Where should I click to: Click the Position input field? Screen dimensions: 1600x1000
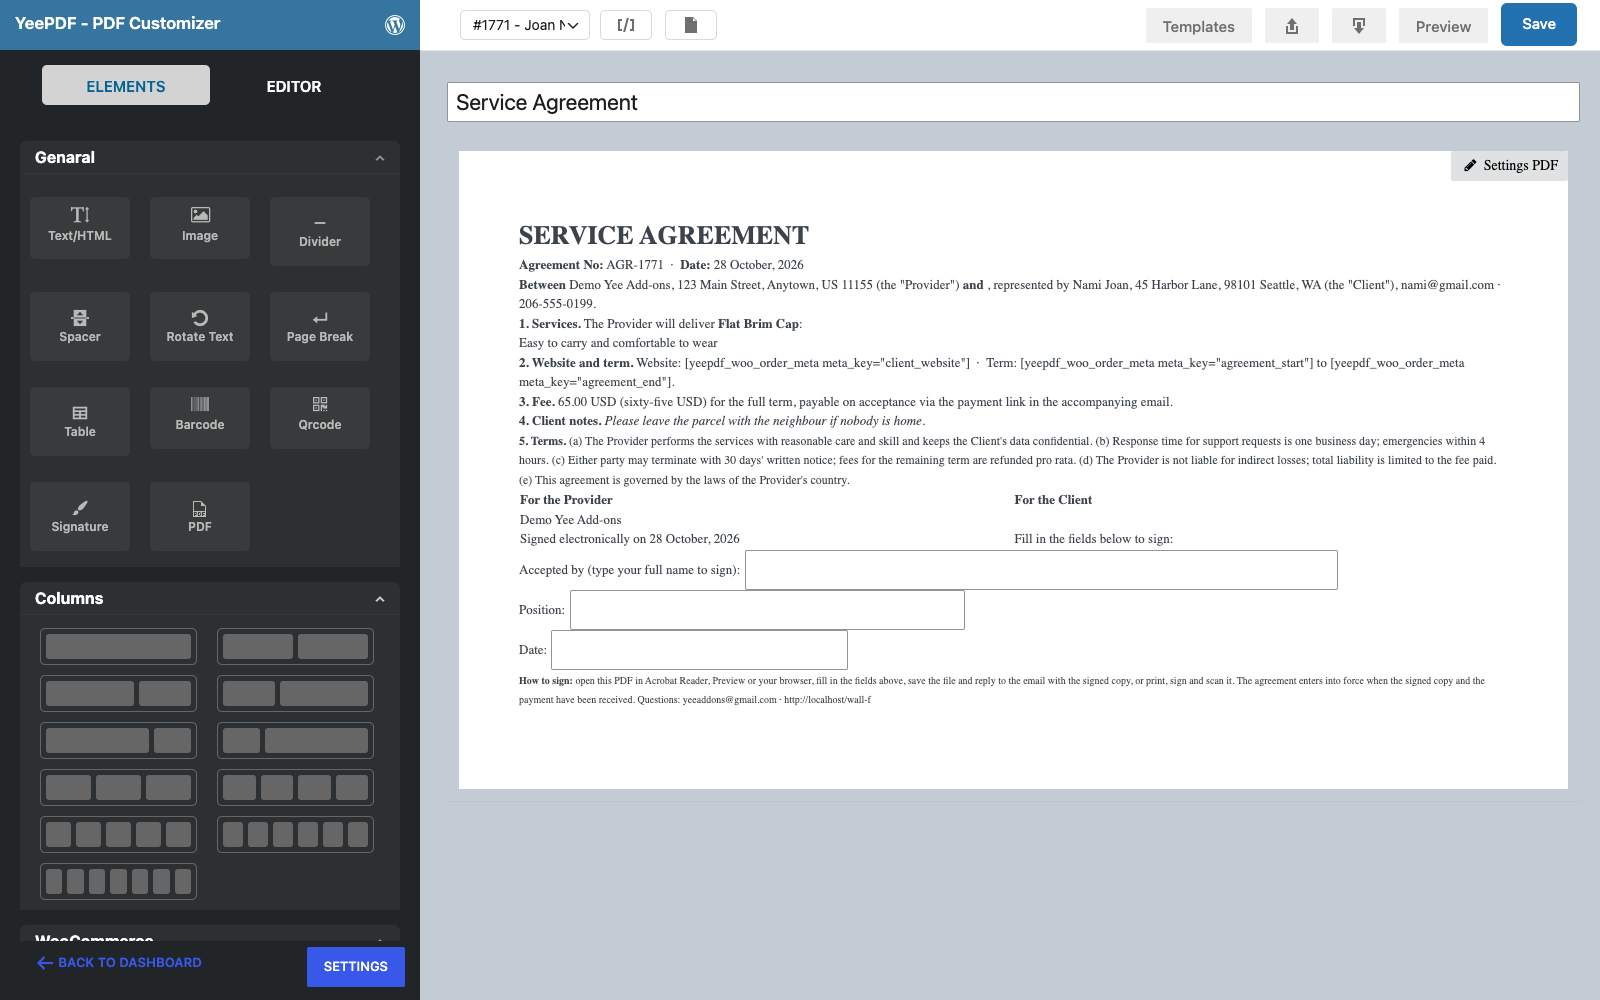pyautogui.click(x=767, y=610)
